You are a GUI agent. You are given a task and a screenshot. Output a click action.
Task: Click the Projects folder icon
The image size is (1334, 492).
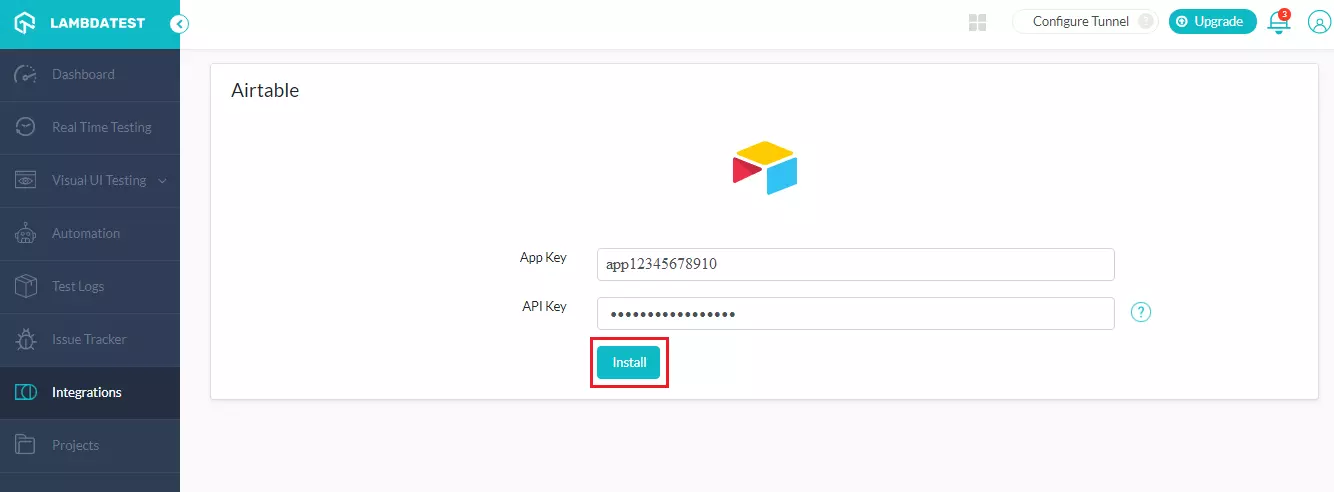click(x=26, y=445)
